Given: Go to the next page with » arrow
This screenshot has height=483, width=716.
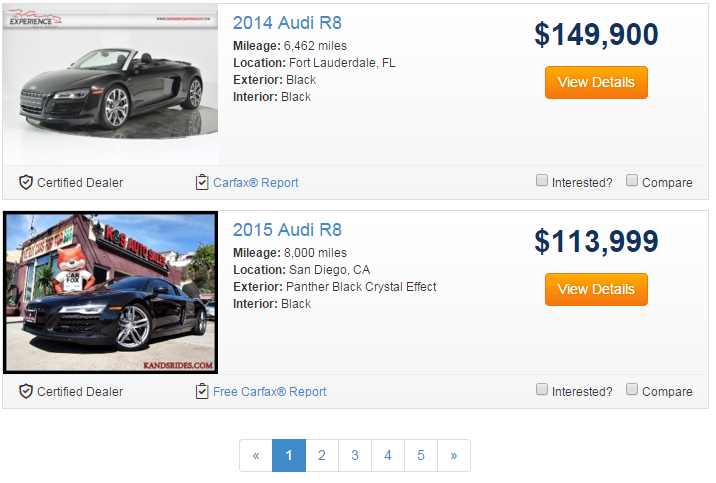Looking at the screenshot, I should [x=454, y=455].
